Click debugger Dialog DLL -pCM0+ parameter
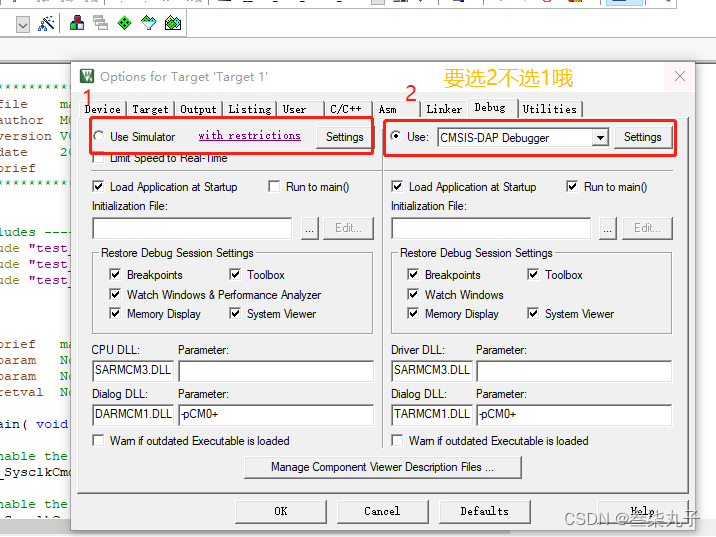The height and width of the screenshot is (537, 716). point(574,414)
